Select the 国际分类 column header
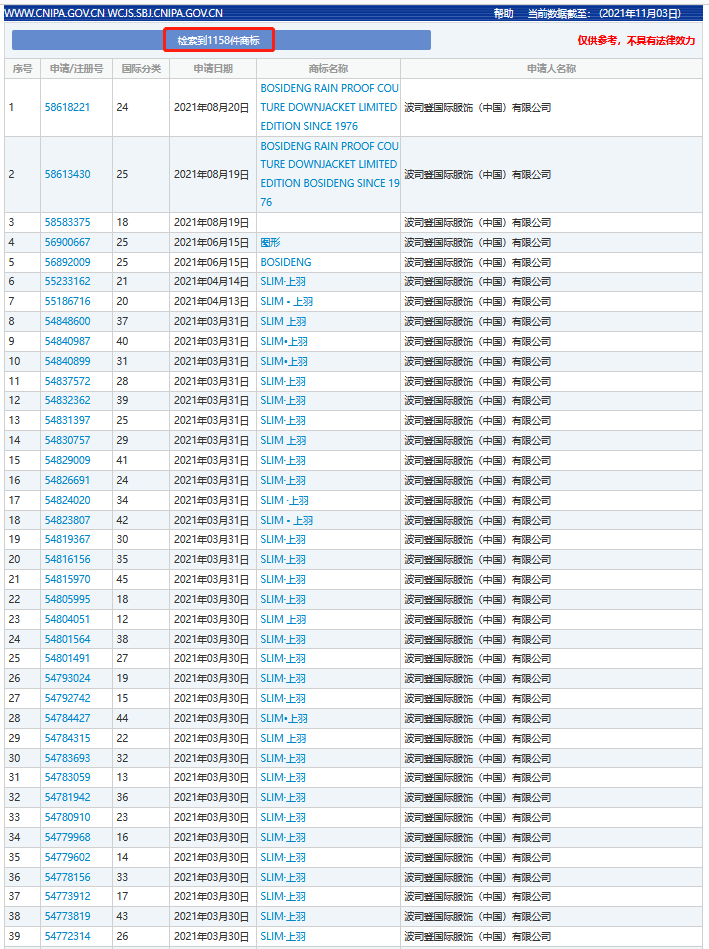This screenshot has height=949, width=709. click(141, 68)
